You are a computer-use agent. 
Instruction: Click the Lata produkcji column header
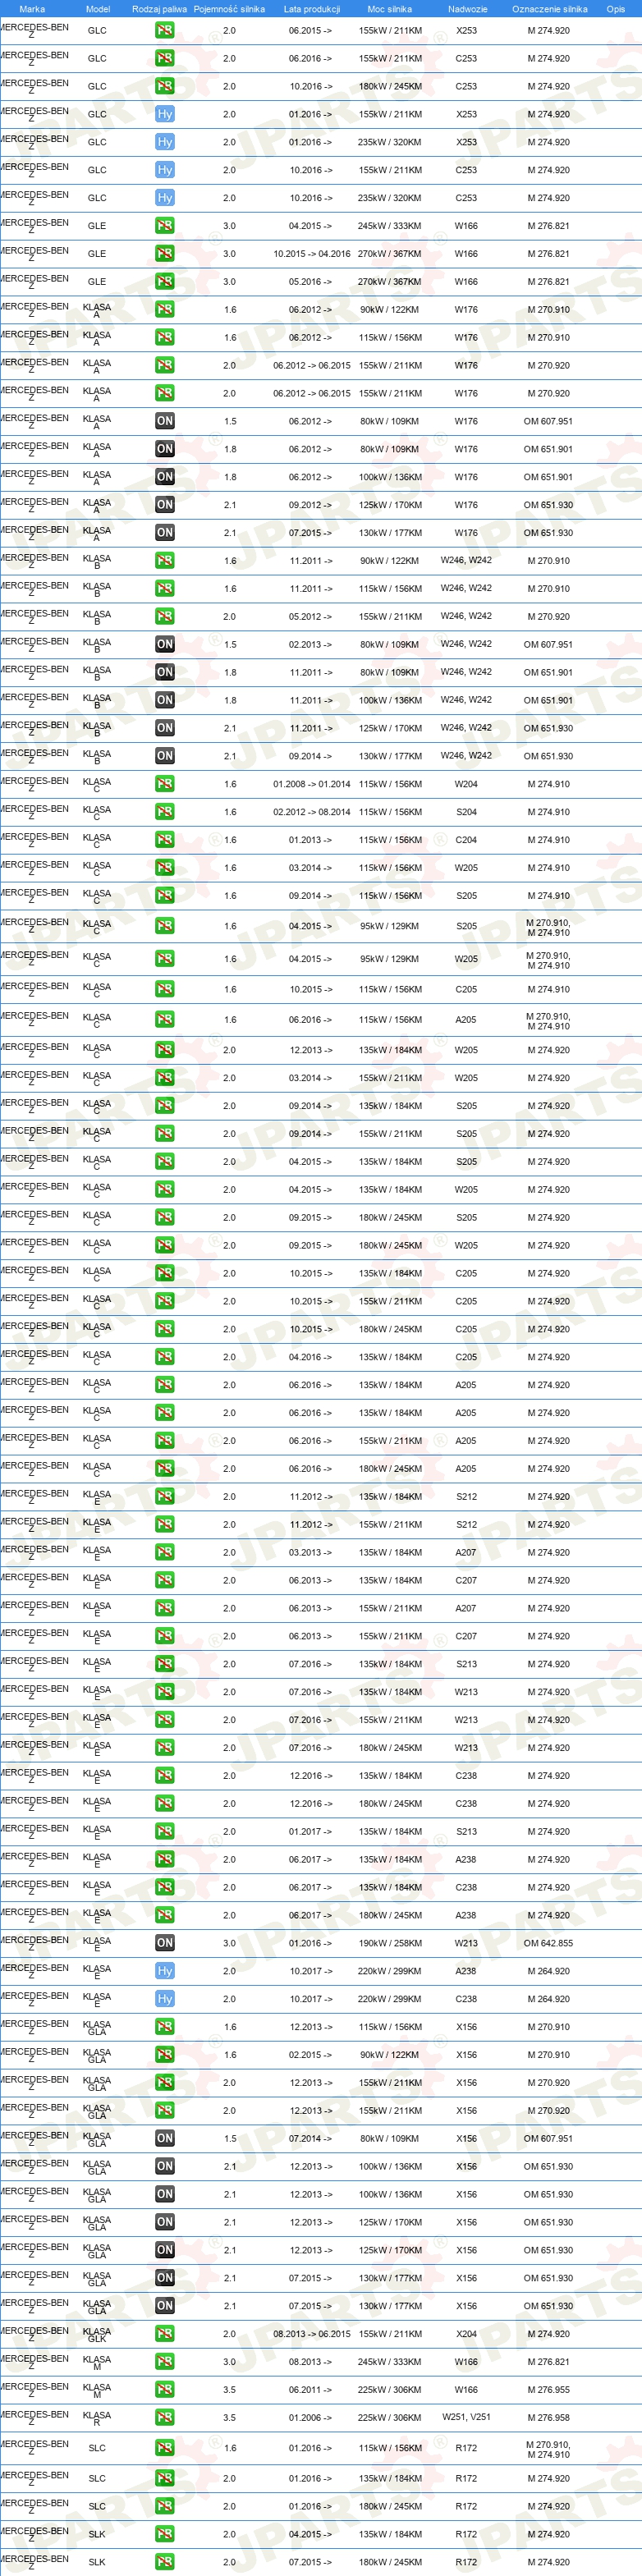tap(312, 9)
